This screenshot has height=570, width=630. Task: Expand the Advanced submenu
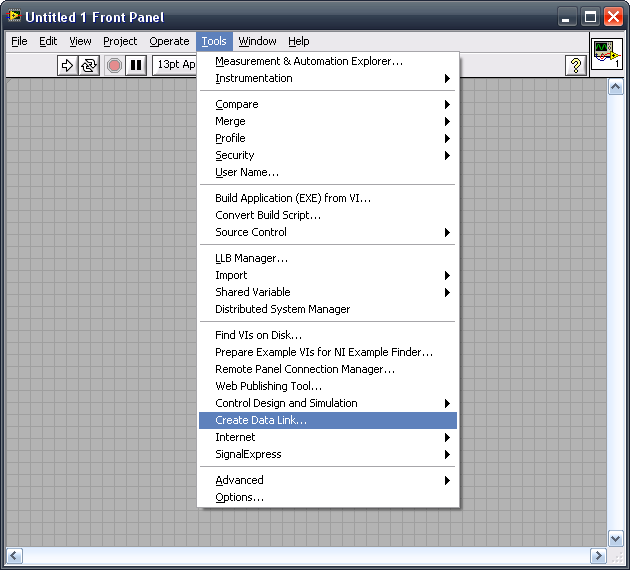tap(328, 480)
